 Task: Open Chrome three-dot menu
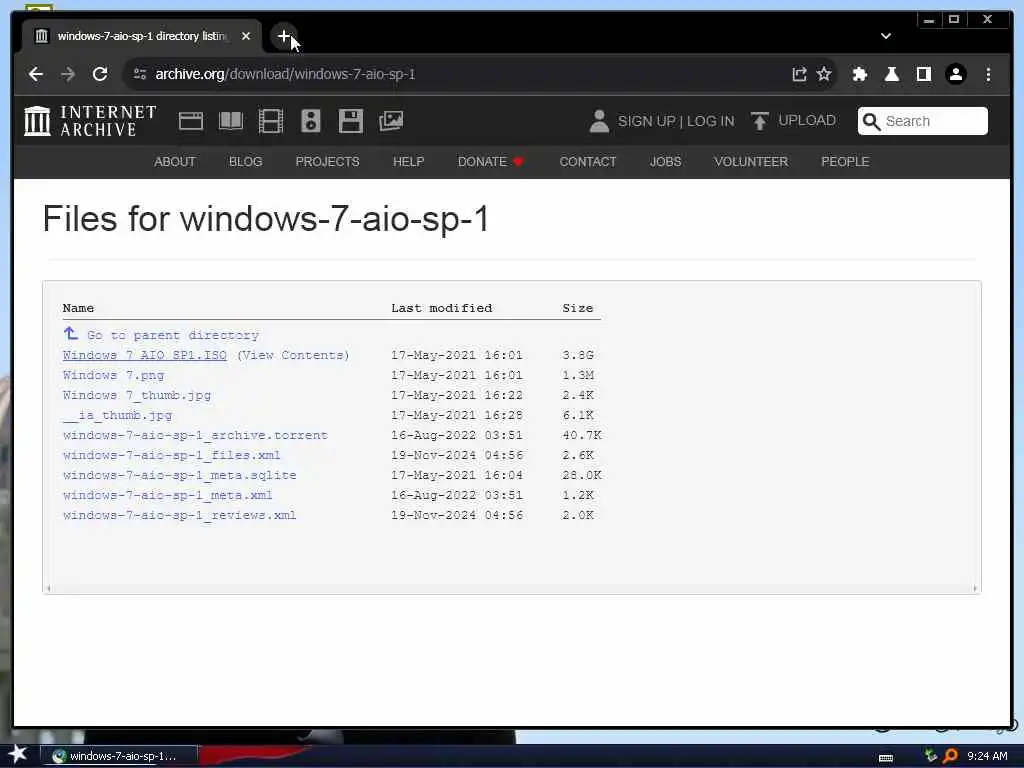[x=988, y=74]
